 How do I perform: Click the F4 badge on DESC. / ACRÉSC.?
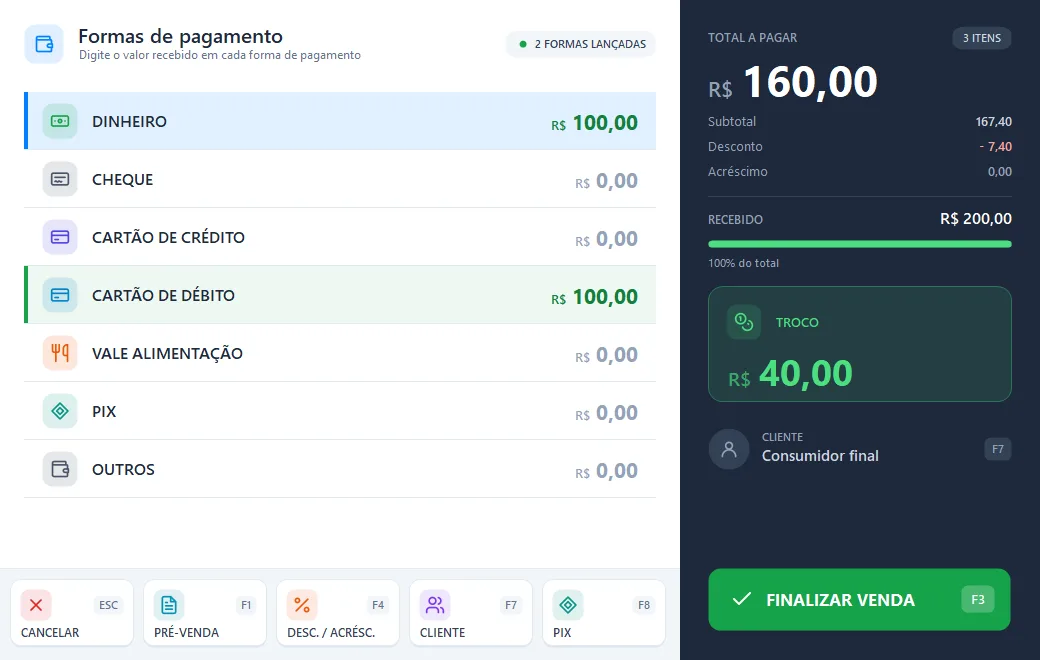coord(378,605)
